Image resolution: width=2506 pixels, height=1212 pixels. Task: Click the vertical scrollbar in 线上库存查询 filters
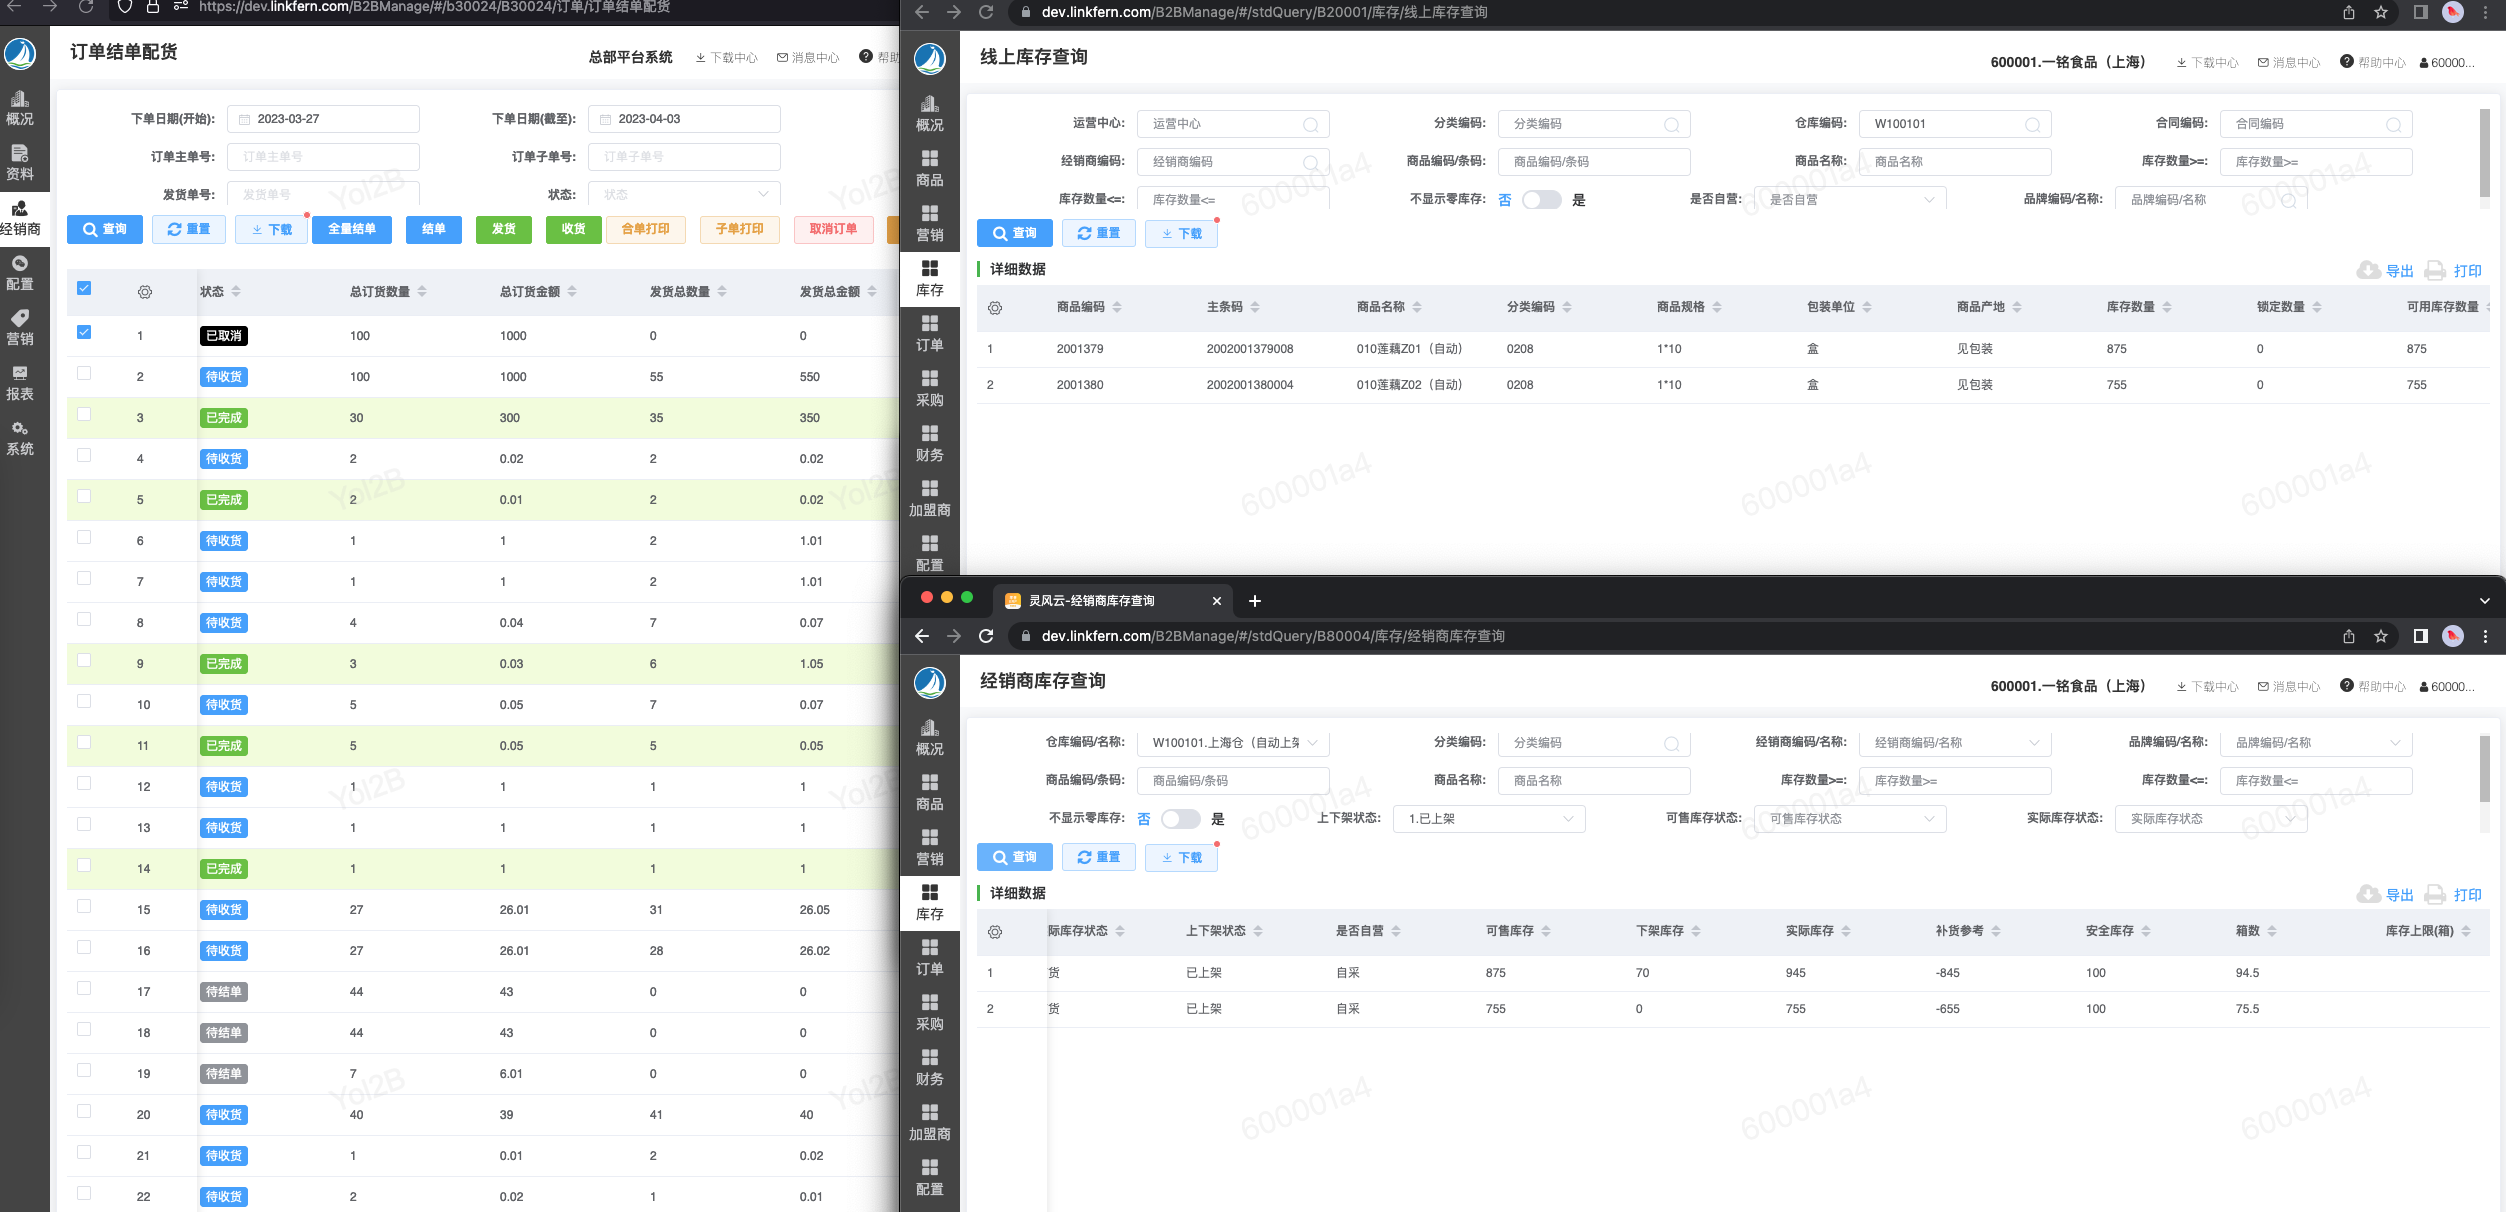pos(2484,155)
